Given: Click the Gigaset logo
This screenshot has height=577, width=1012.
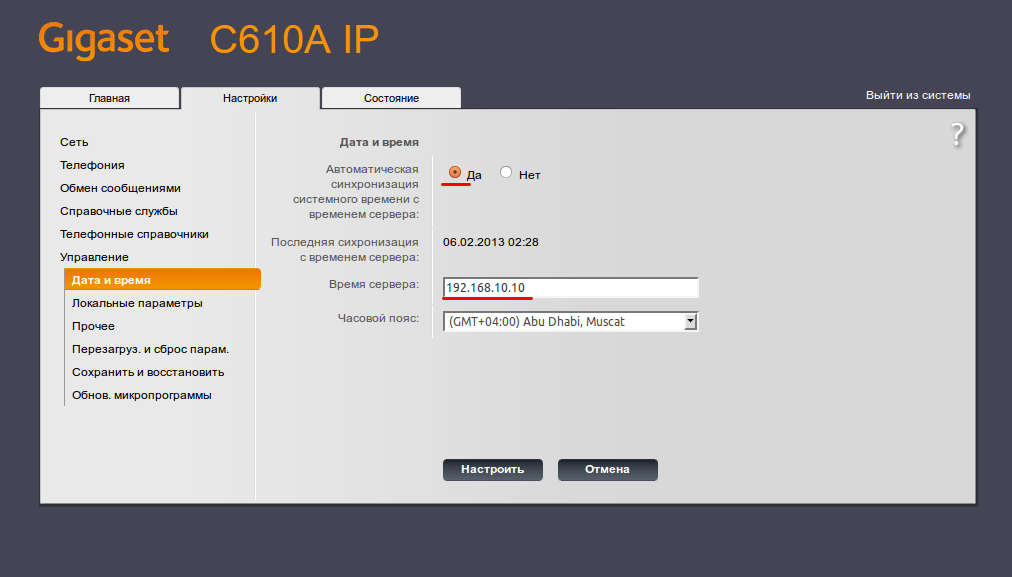Looking at the screenshot, I should 104,41.
